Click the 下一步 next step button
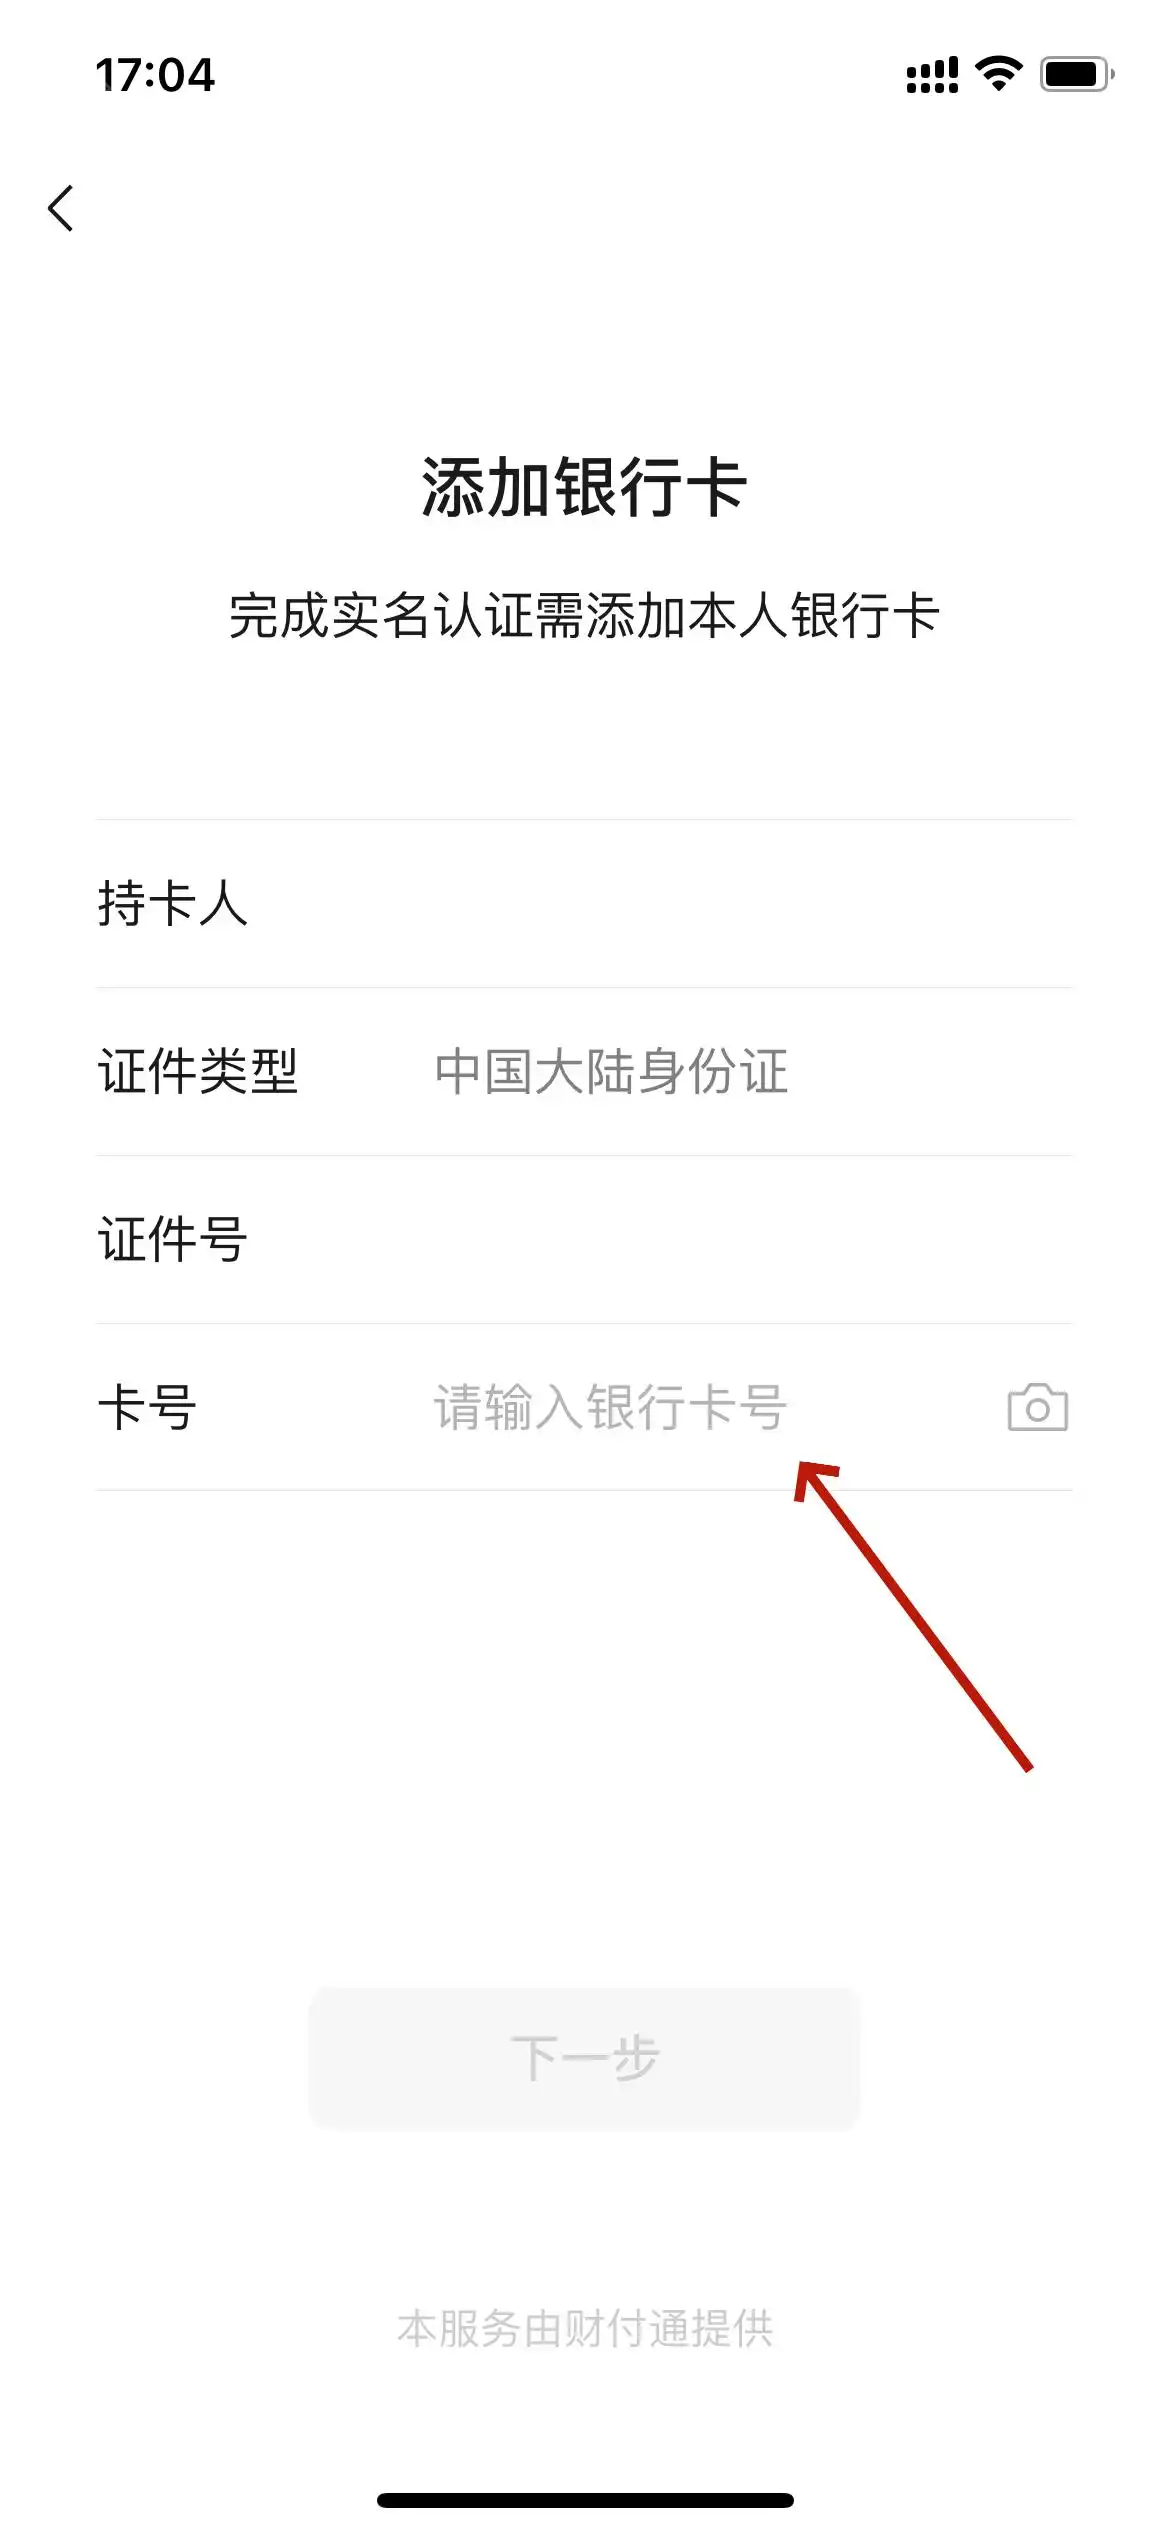1170x2532 pixels. (584, 2058)
